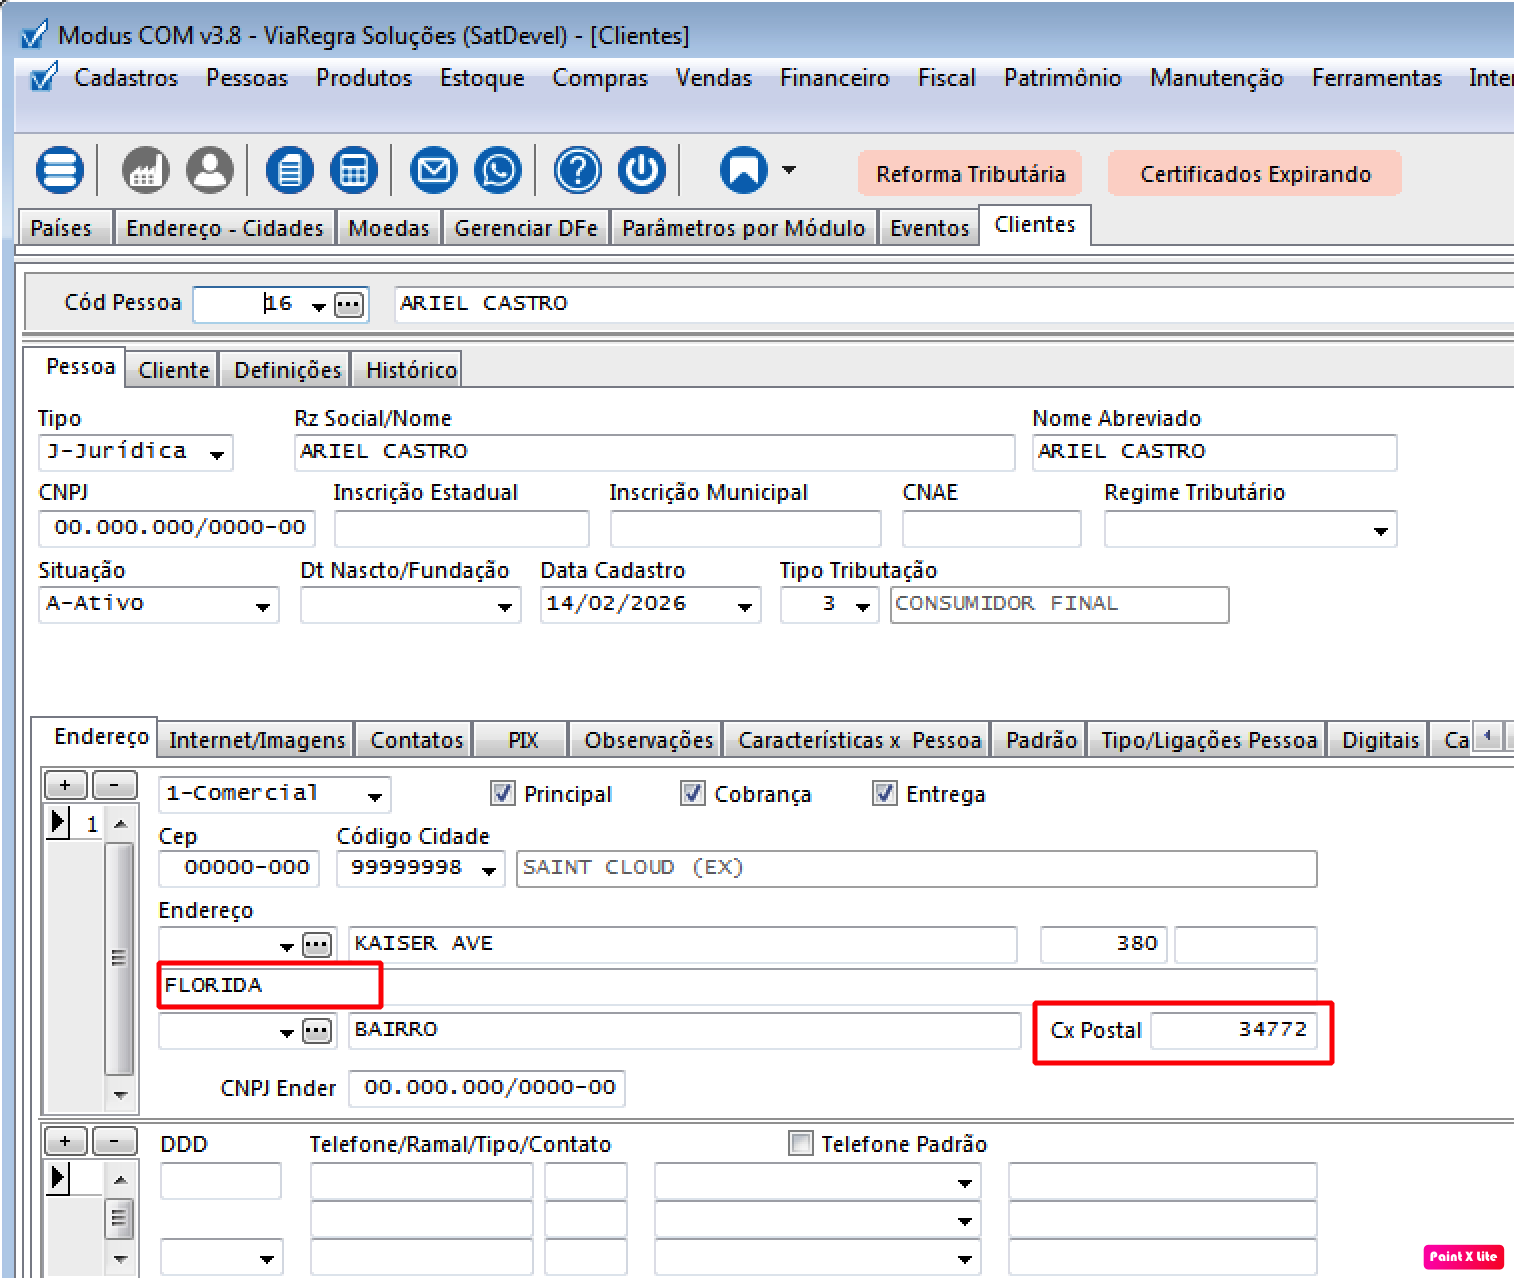Screen dimensions: 1514x1278
Task: Open the Financeiro menu
Action: click(x=834, y=78)
